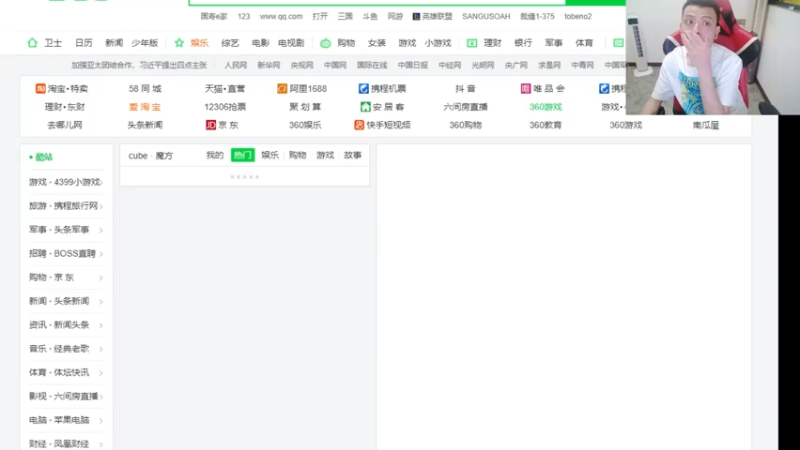Expand the 资讯·新闻头条 row chevron
The image size is (800, 450).
(101, 325)
